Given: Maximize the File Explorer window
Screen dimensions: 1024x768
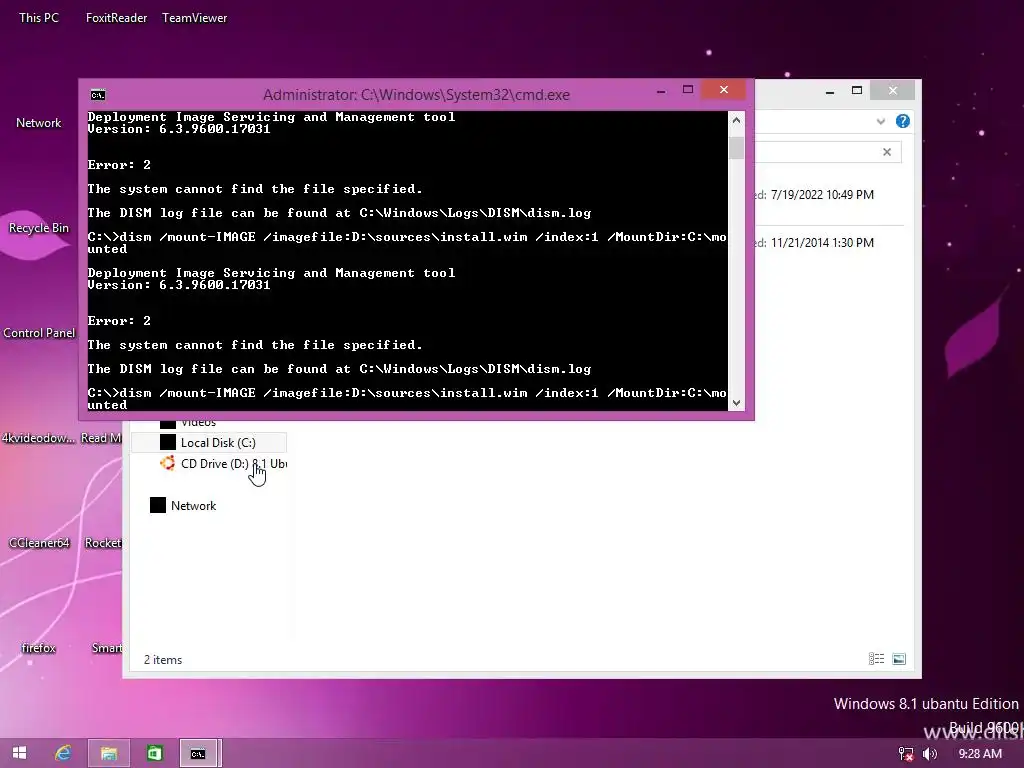Looking at the screenshot, I should [857, 91].
